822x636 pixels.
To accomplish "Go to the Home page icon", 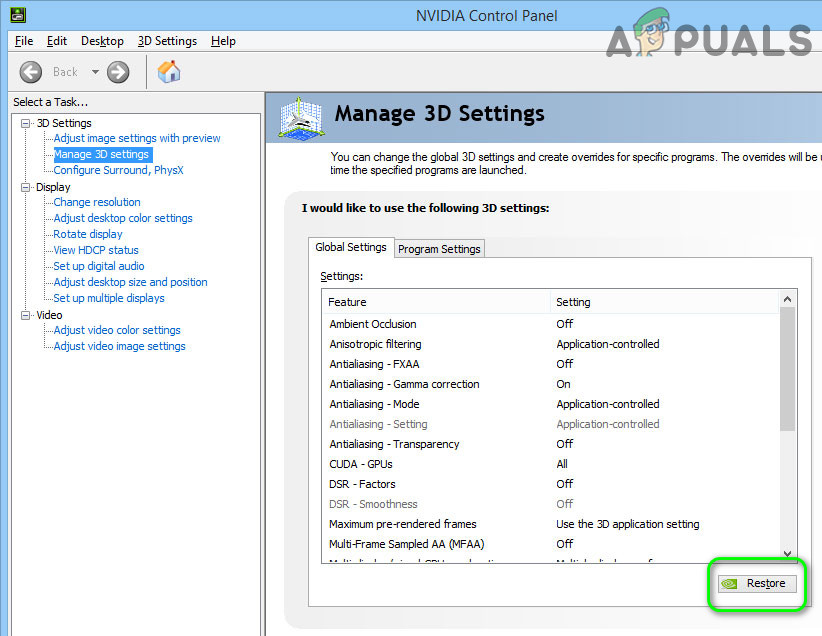I will 169,72.
